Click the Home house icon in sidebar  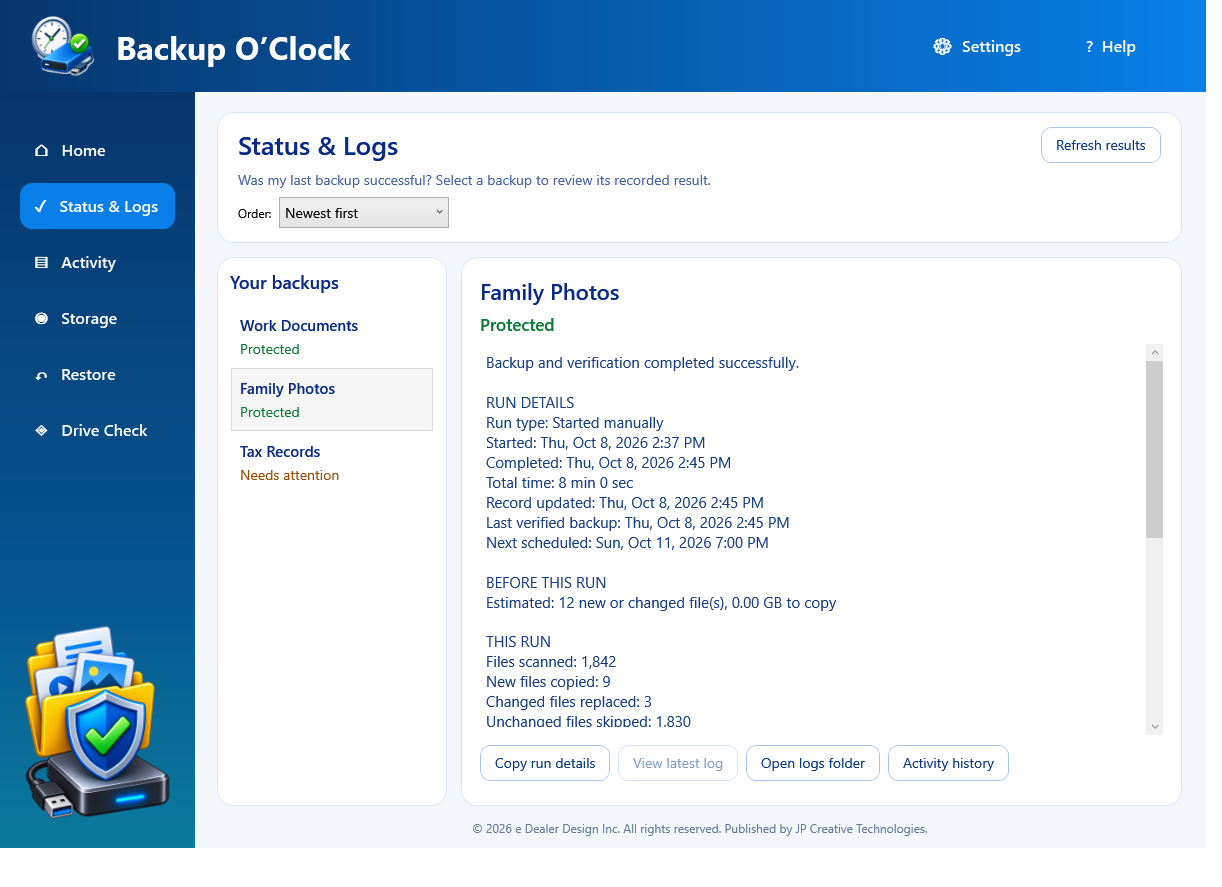(41, 151)
